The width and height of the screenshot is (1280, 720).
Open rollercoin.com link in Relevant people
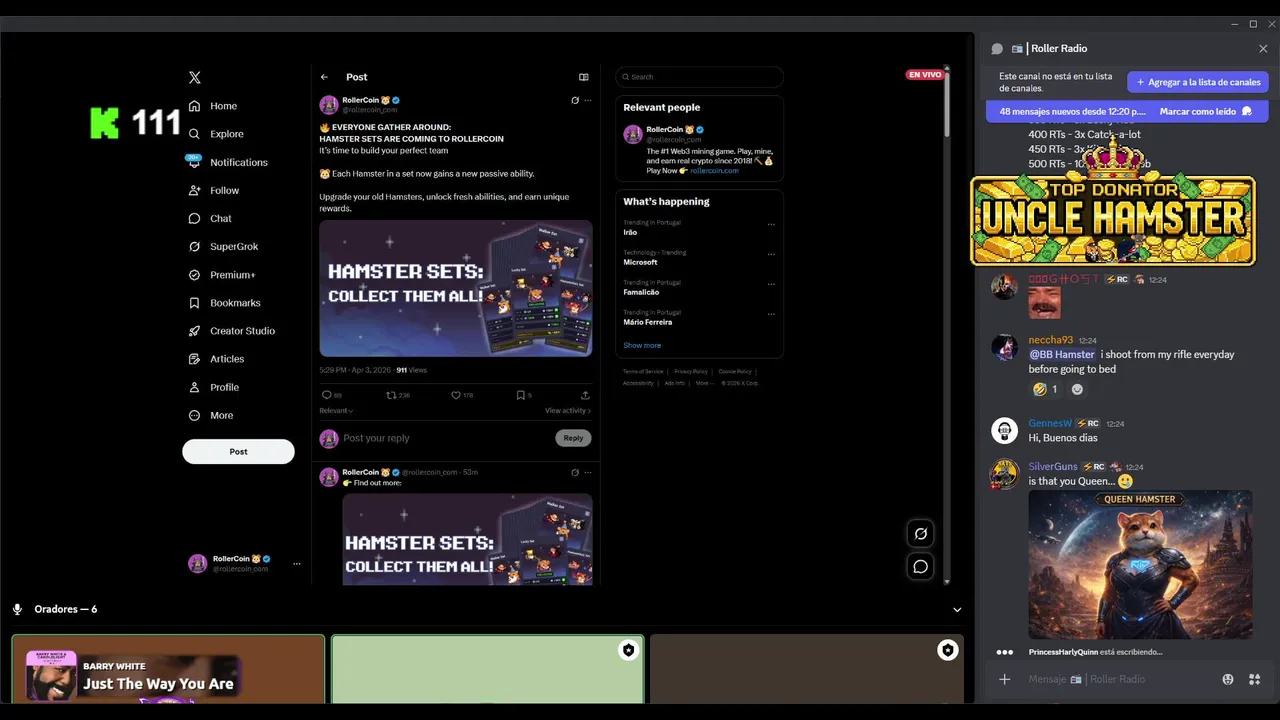click(x=714, y=171)
